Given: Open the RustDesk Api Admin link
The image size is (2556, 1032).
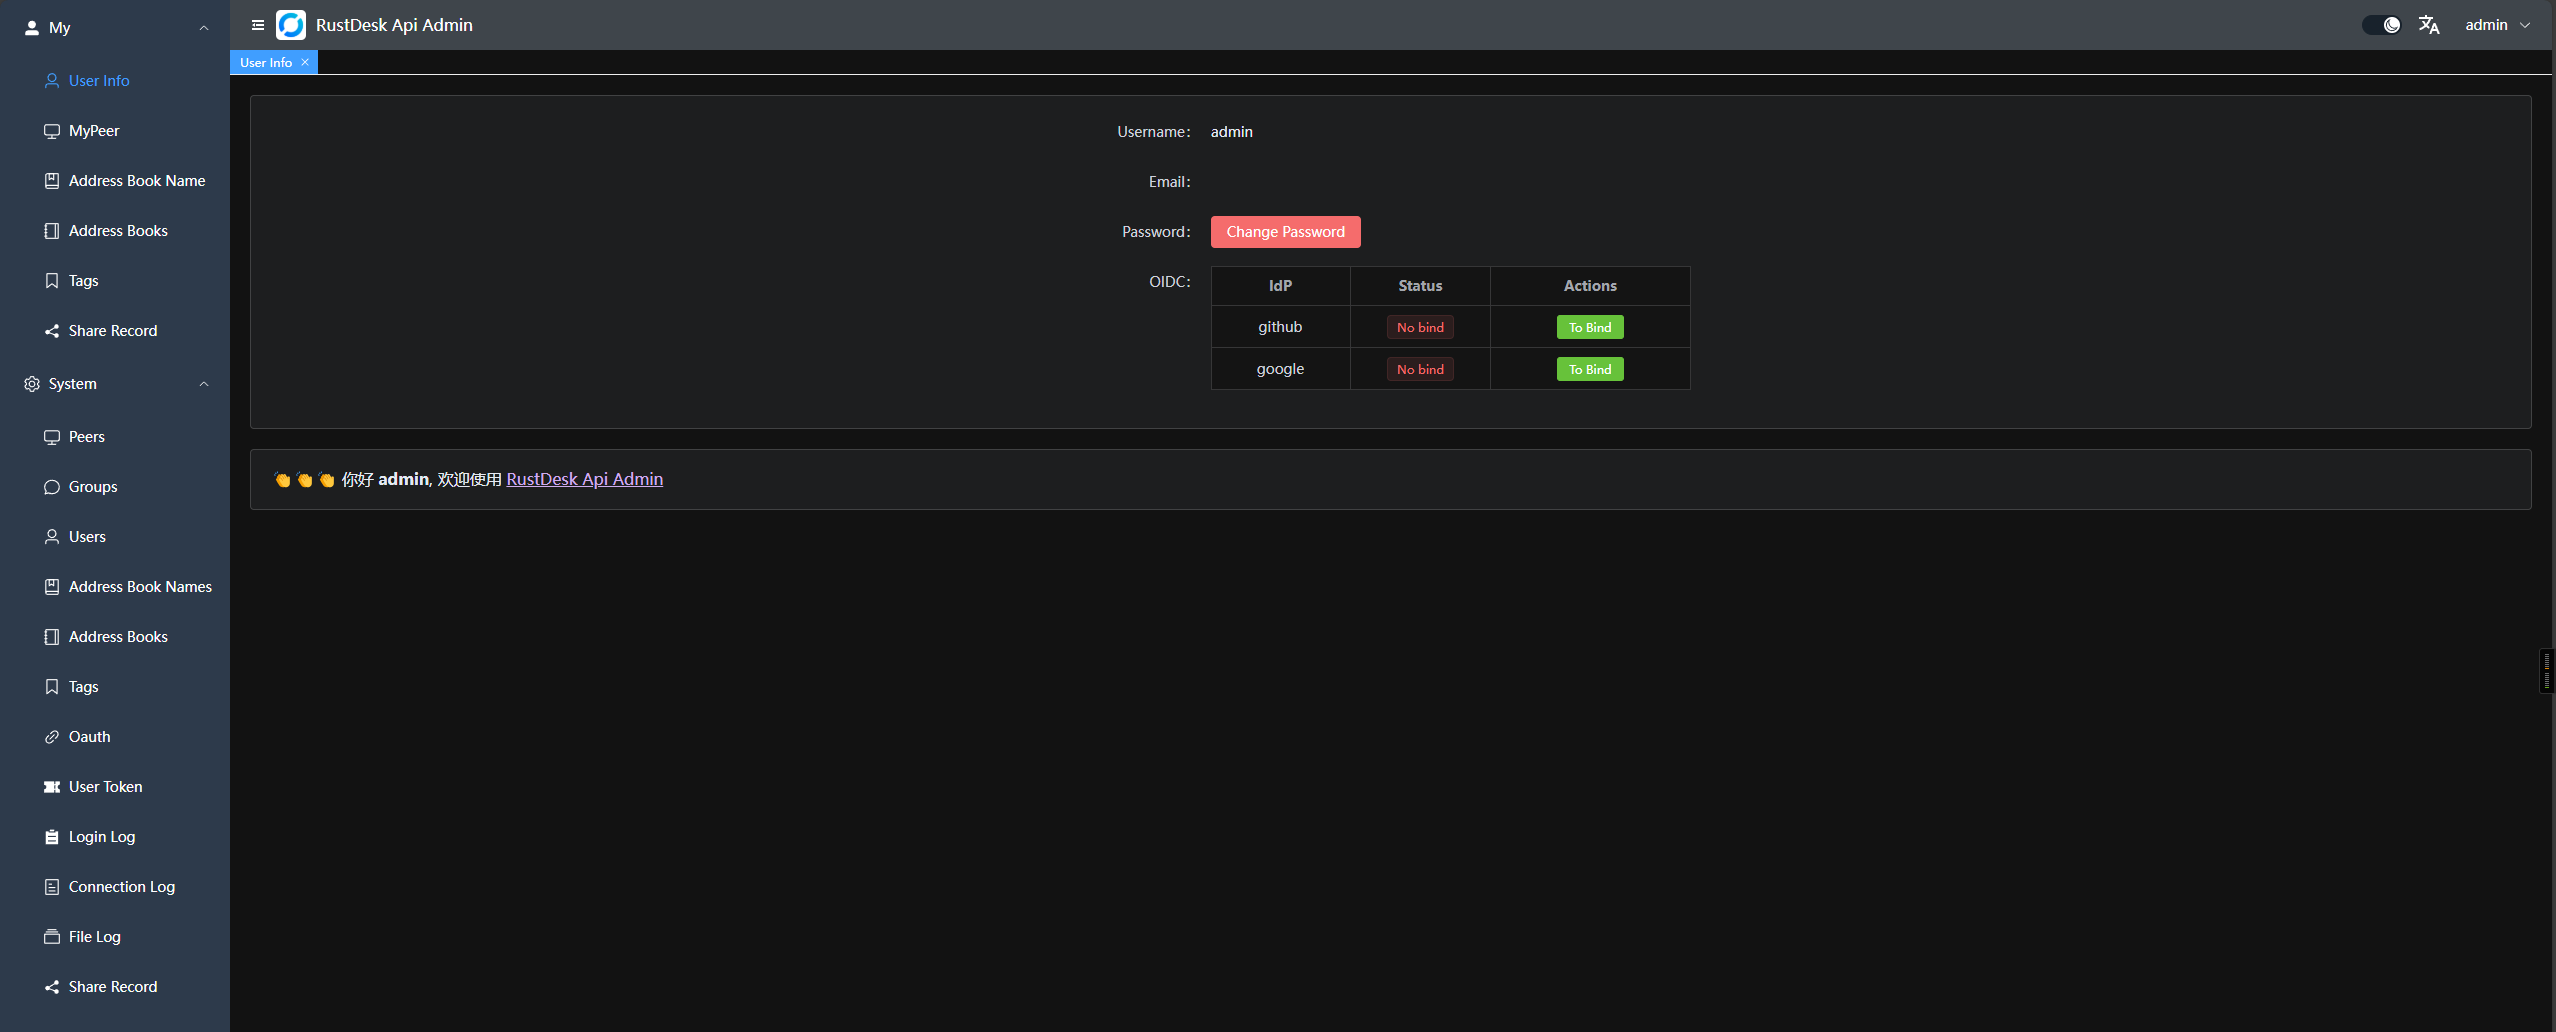Looking at the screenshot, I should coord(584,479).
